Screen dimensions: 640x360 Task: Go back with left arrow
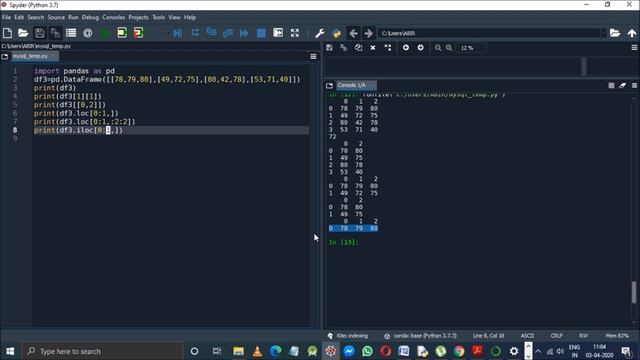pyautogui.click(x=353, y=33)
